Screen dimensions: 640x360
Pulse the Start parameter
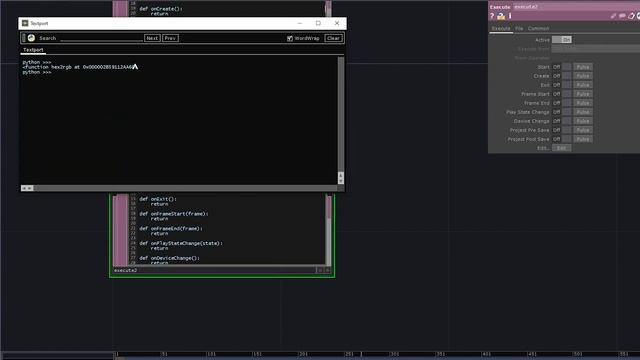pos(583,67)
